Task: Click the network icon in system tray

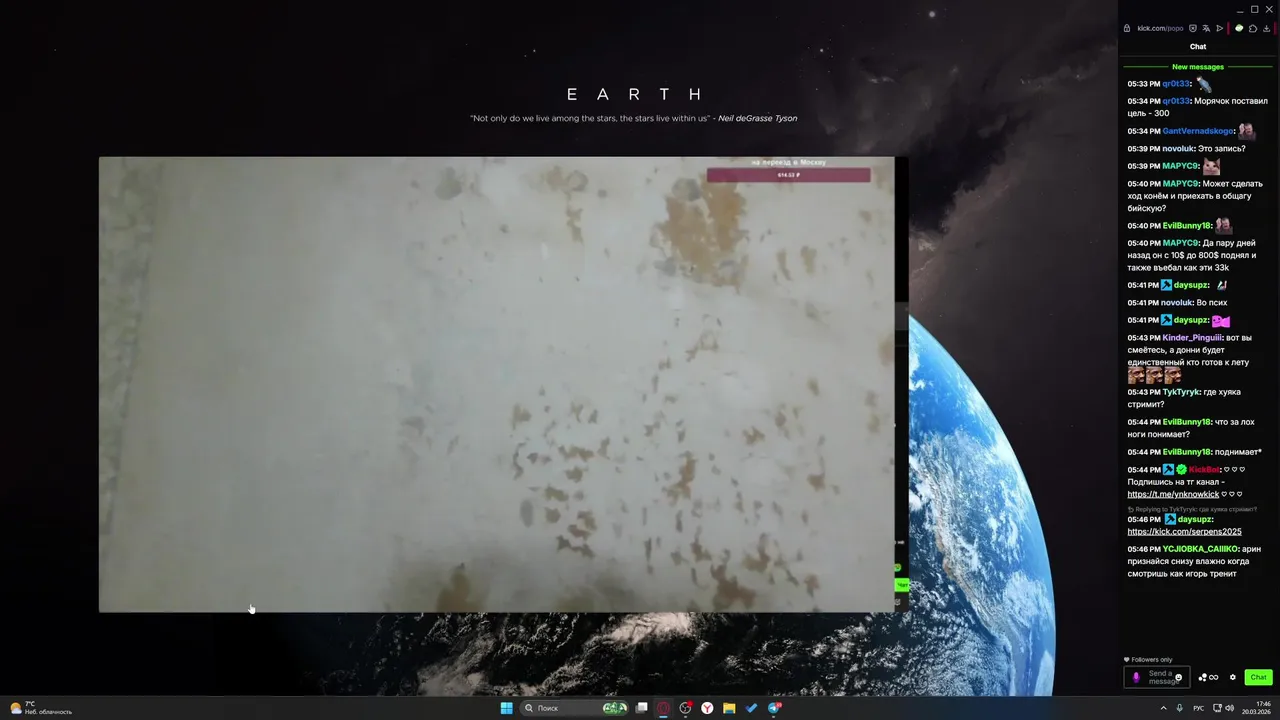Action: [1217, 708]
